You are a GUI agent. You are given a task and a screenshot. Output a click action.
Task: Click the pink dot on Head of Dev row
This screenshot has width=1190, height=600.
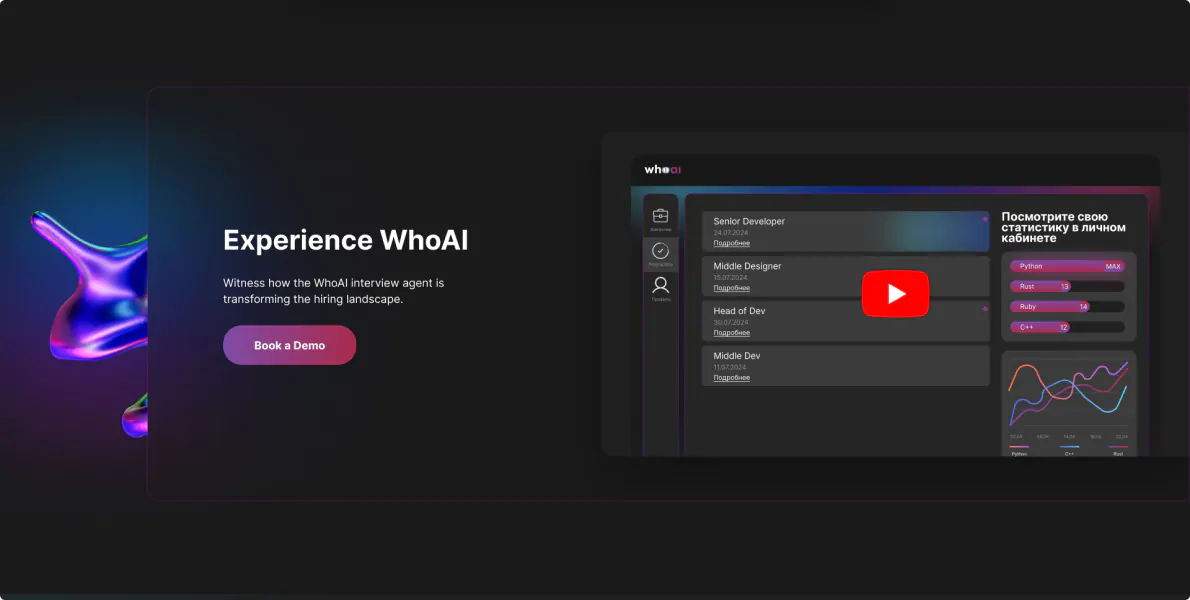click(x=985, y=309)
